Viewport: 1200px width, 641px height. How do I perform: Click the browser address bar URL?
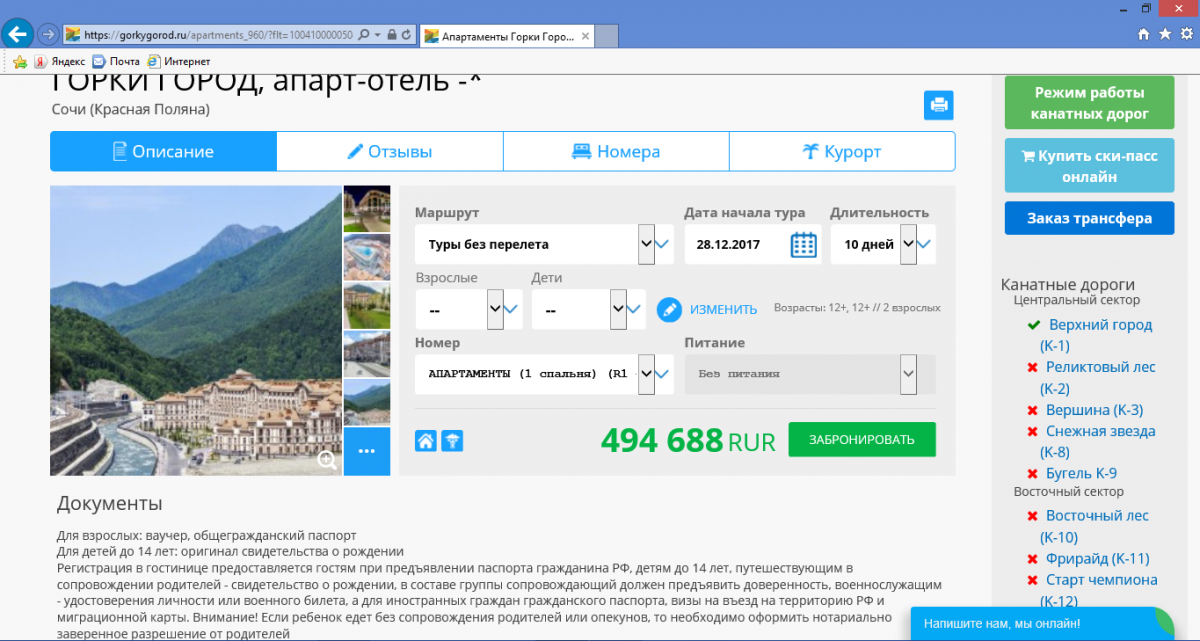click(x=218, y=34)
